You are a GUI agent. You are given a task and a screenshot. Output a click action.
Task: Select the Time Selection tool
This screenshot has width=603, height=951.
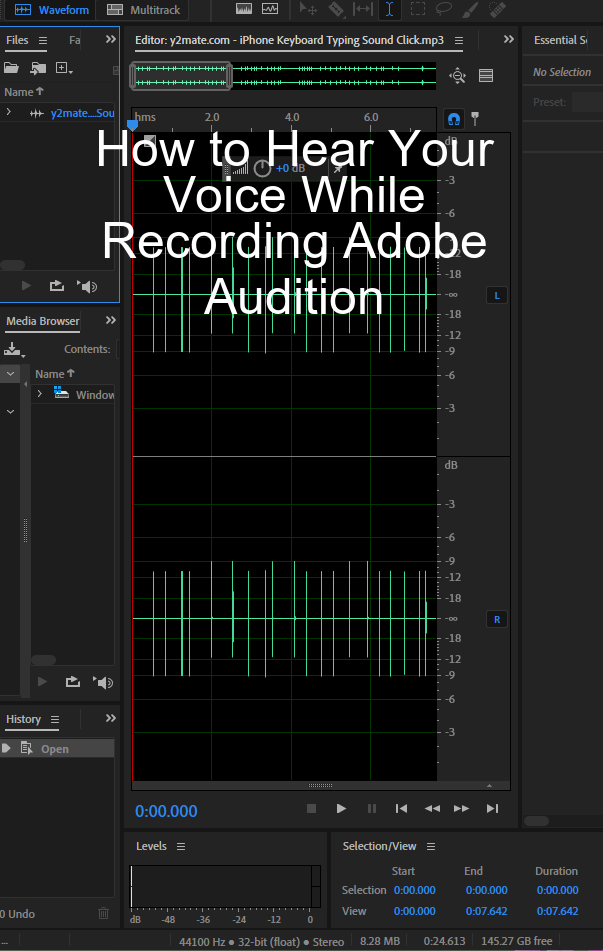point(389,9)
